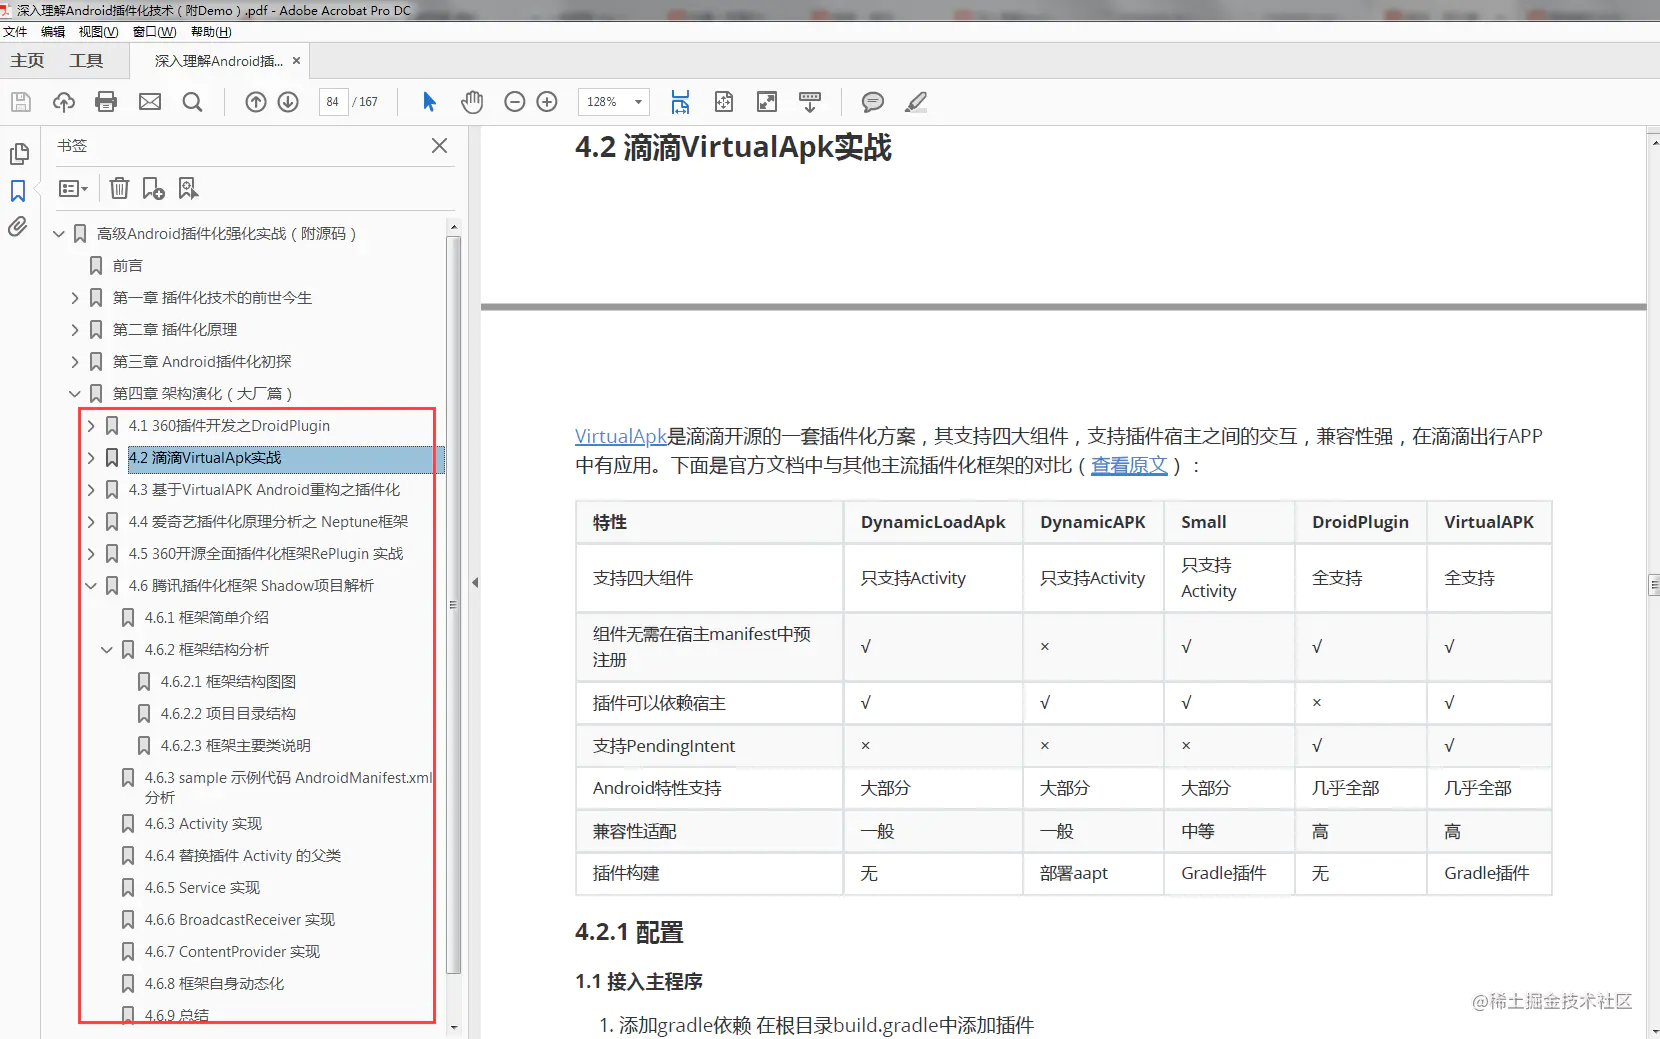Click the page number 84 field

[x=333, y=102]
